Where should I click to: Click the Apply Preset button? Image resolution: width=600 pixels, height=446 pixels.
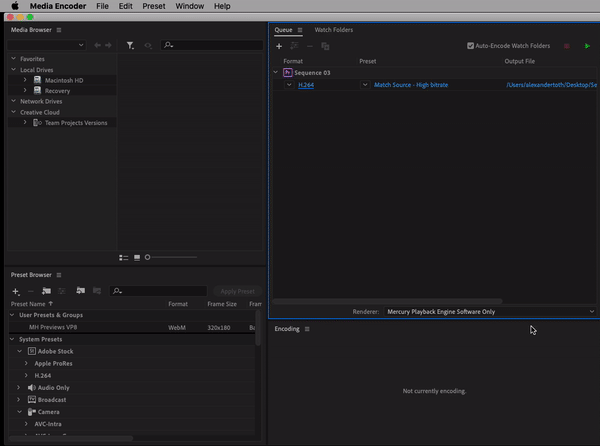[x=237, y=291]
